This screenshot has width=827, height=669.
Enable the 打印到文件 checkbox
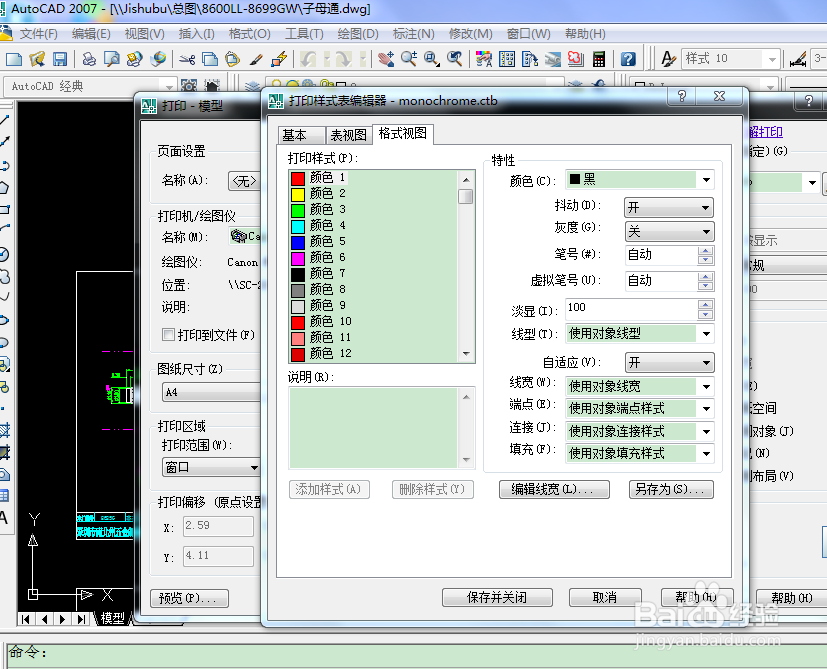coord(168,334)
